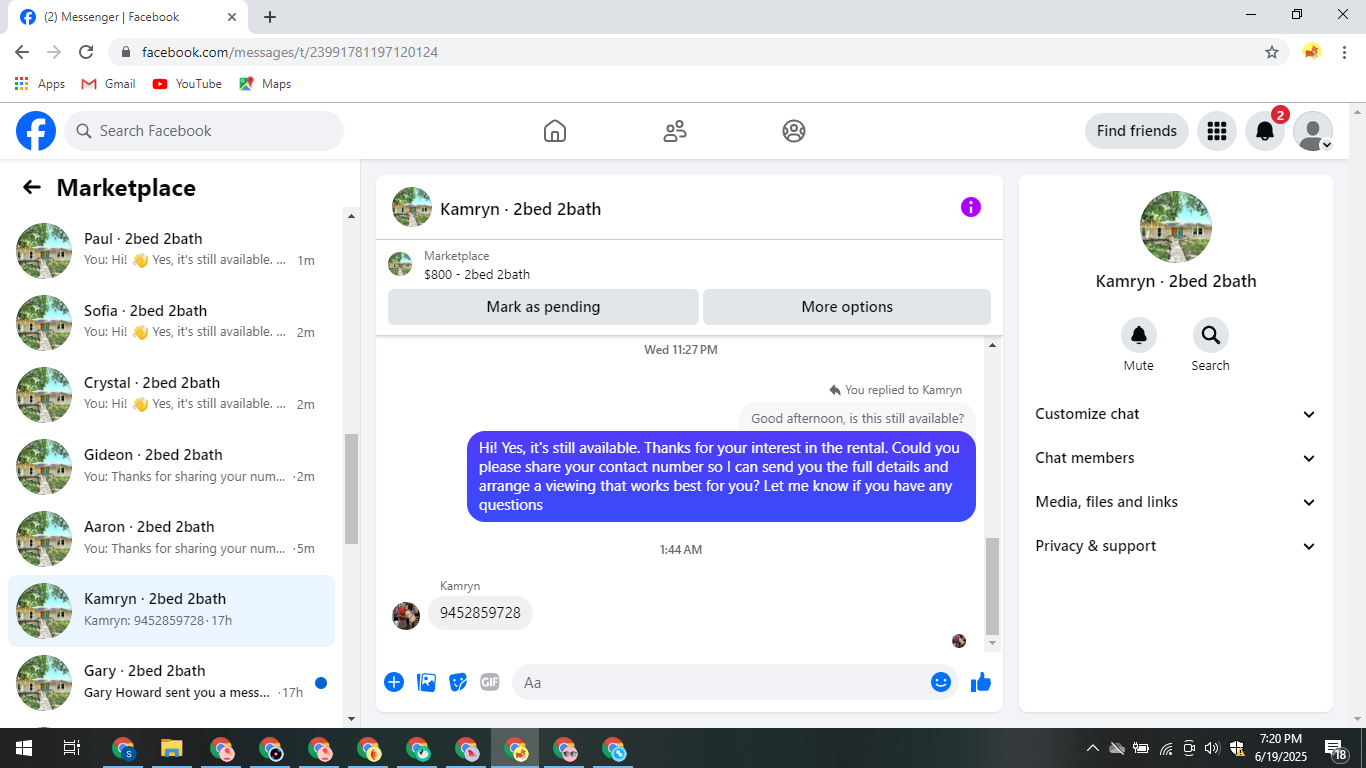Open Paul's 2bed 2bath conversation
The image size is (1366, 768).
(x=171, y=251)
